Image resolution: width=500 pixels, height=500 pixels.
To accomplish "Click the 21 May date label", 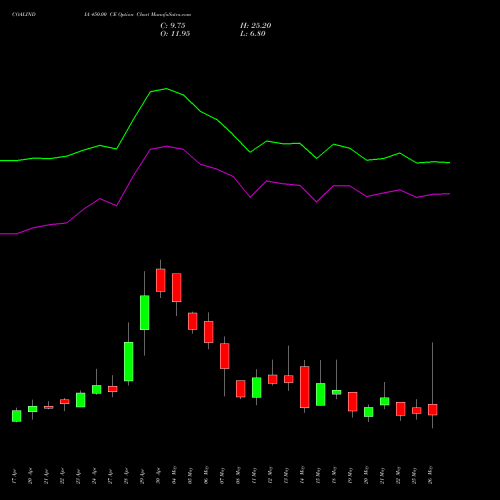I will click(x=382, y=475).
